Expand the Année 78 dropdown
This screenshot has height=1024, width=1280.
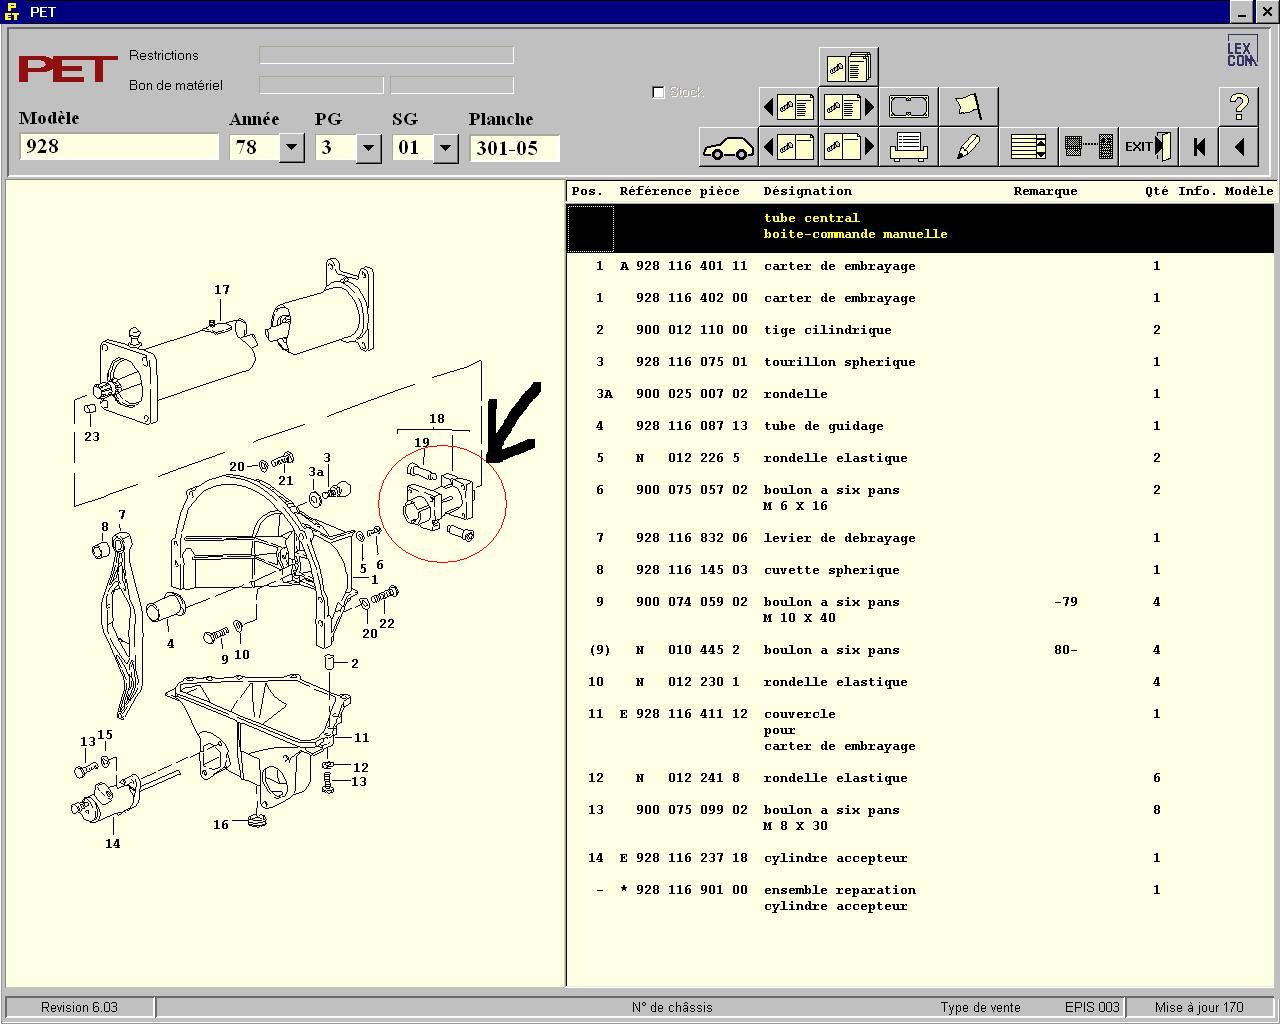(291, 148)
